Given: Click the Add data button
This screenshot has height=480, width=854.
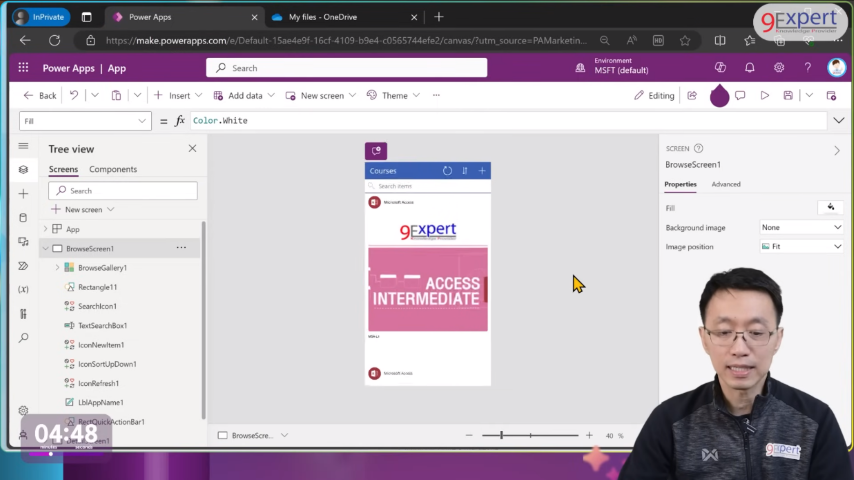Looking at the screenshot, I should (239, 96).
